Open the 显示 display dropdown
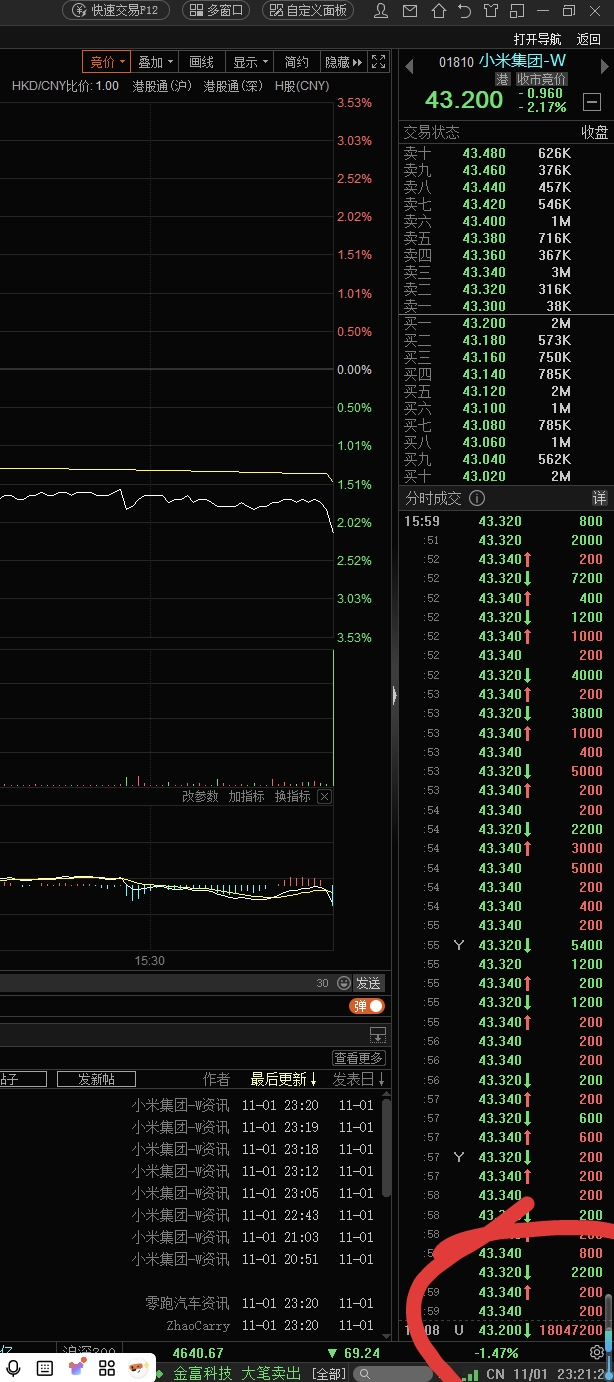The image size is (614, 1382). click(x=250, y=62)
